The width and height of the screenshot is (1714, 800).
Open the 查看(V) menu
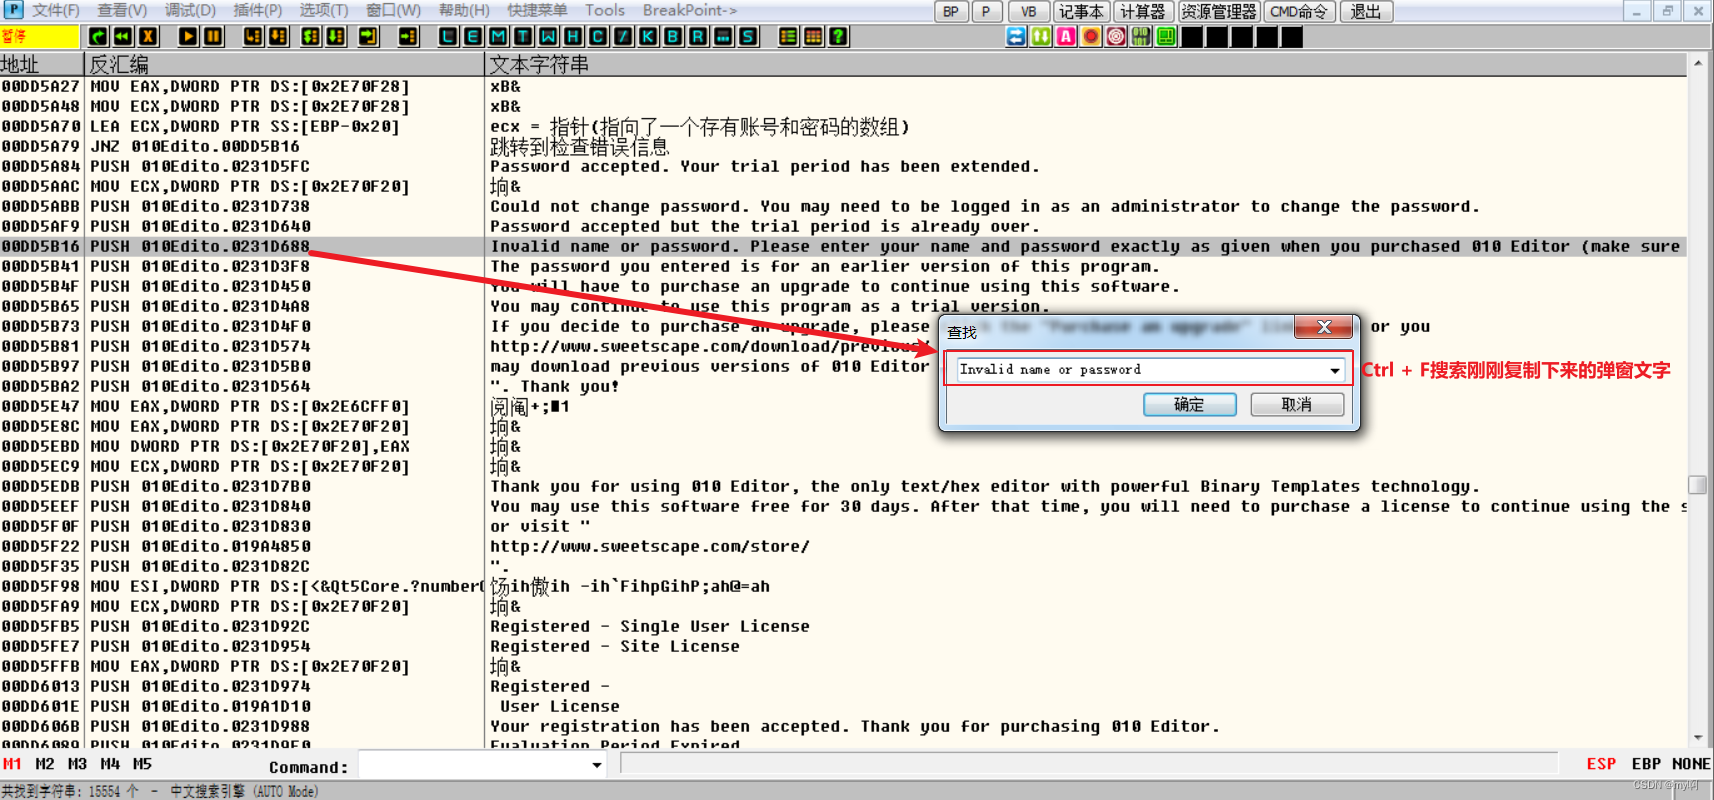[x=122, y=10]
